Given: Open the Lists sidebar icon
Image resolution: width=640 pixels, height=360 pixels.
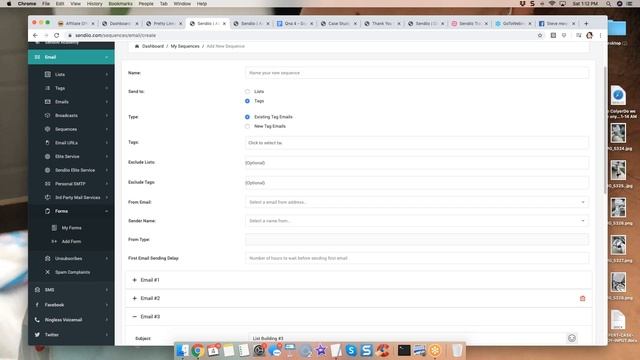Looking at the screenshot, I should (47, 74).
